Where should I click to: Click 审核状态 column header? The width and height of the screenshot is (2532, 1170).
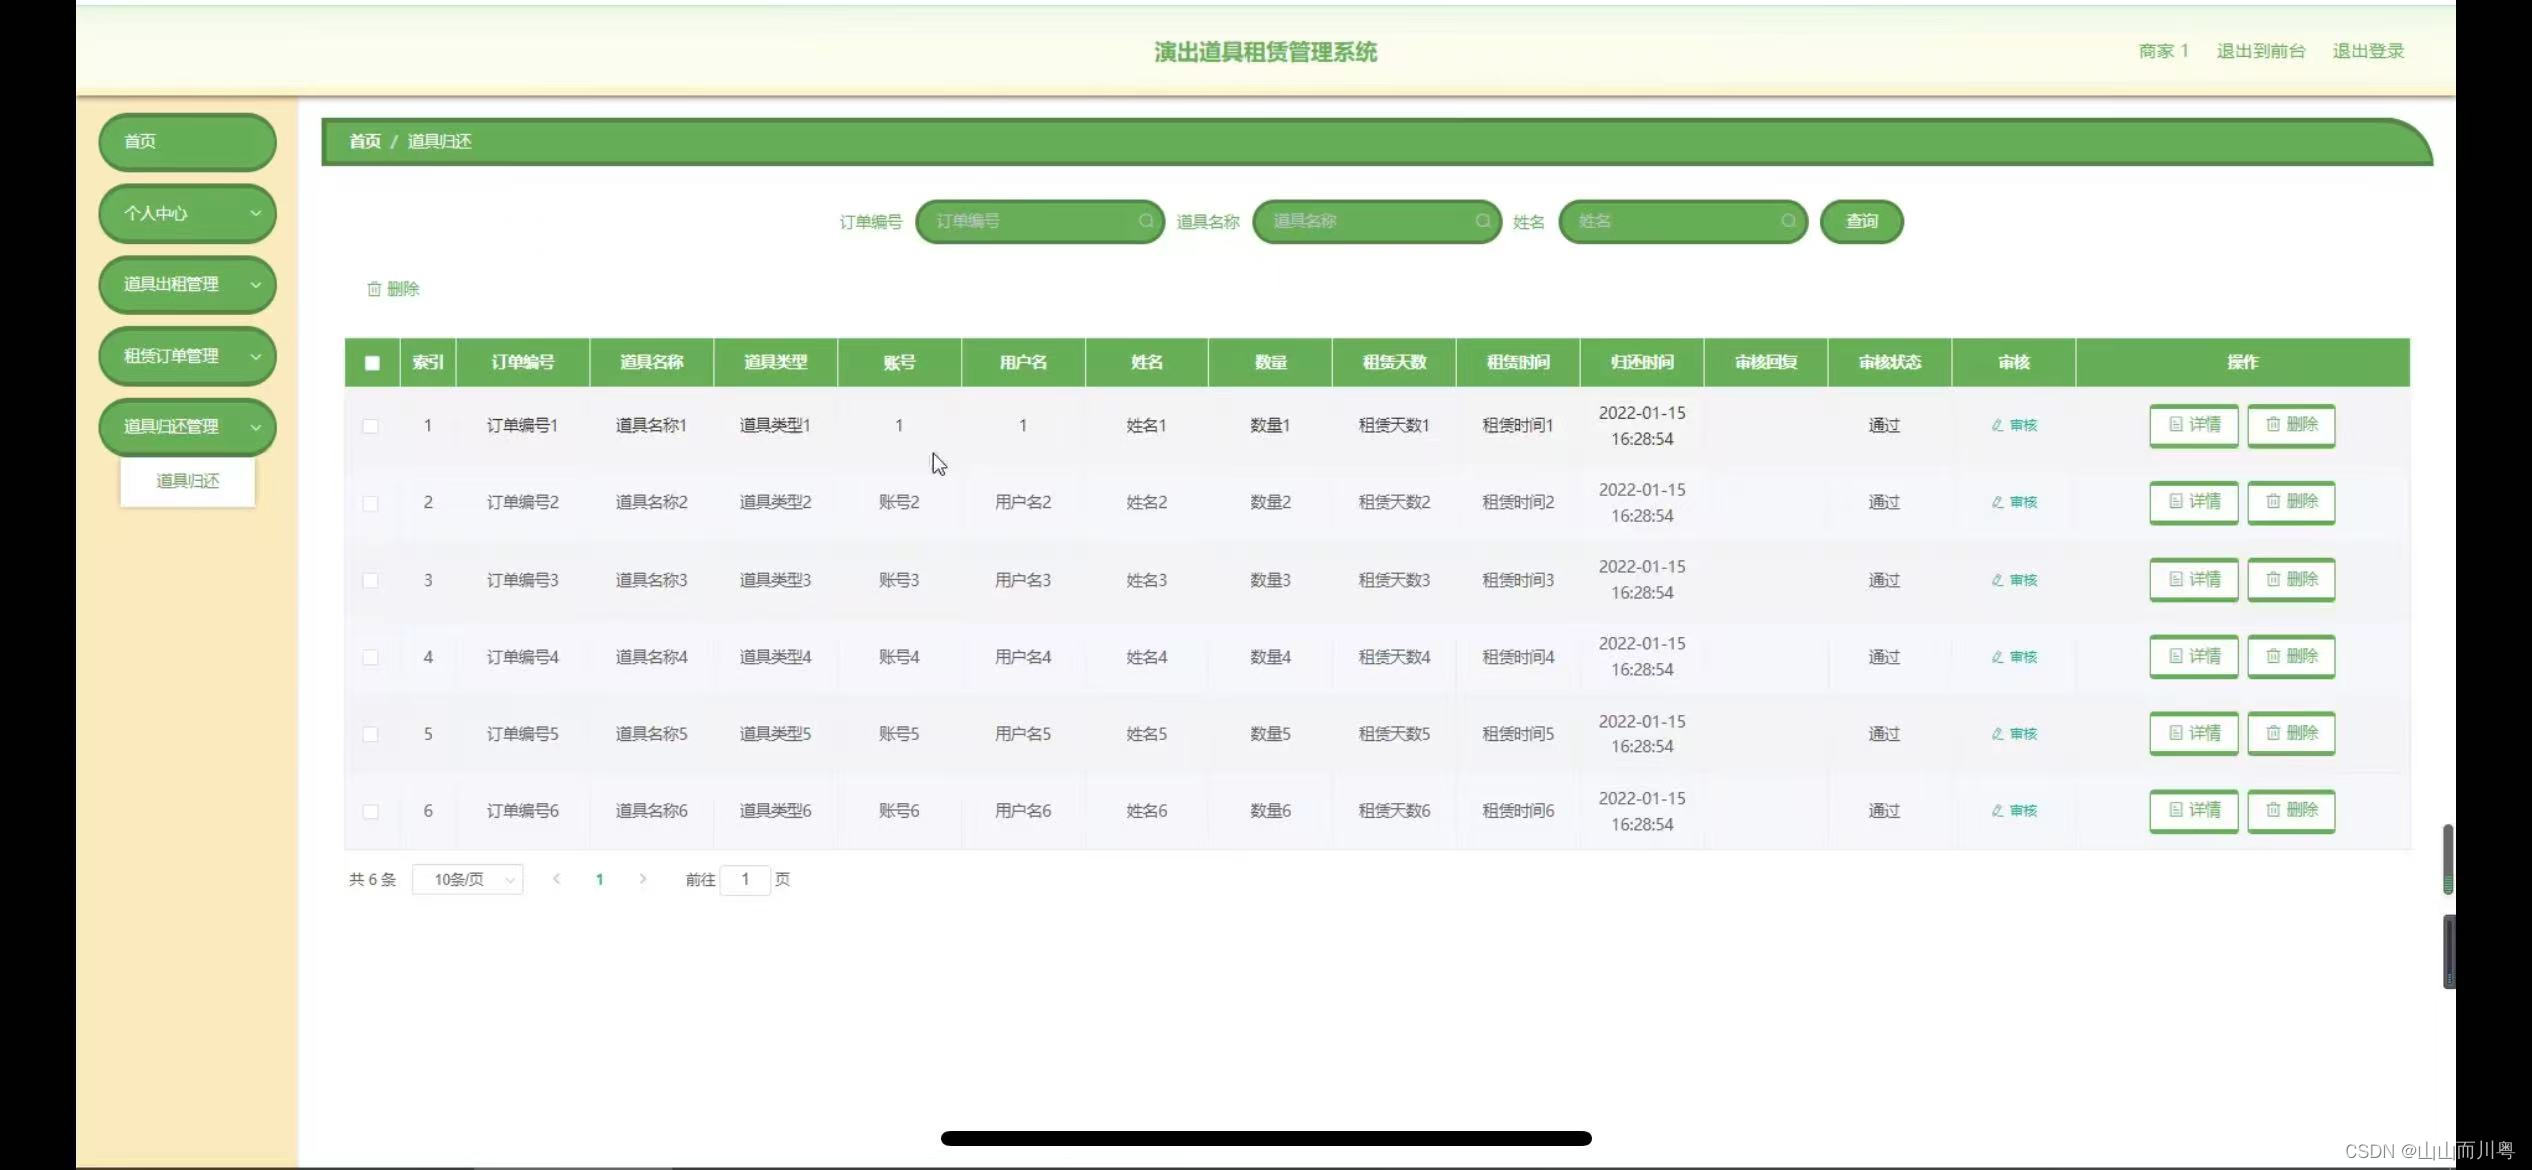(x=1890, y=362)
